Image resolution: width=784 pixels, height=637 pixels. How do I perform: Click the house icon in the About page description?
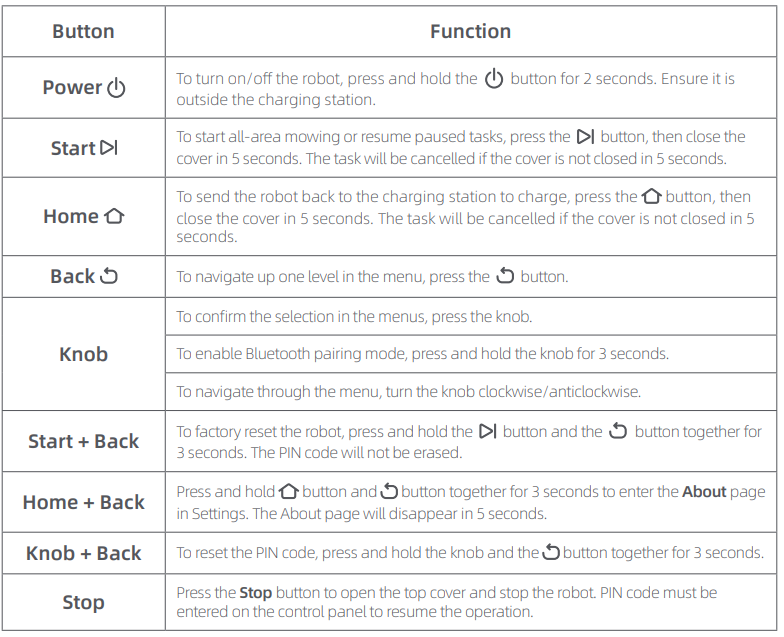tap(290, 492)
